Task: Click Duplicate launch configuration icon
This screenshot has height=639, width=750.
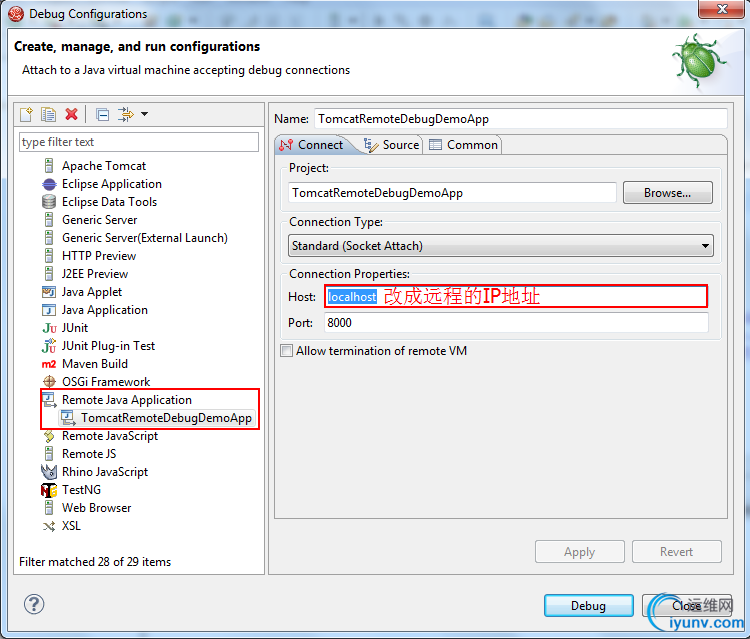Action: (x=48, y=114)
